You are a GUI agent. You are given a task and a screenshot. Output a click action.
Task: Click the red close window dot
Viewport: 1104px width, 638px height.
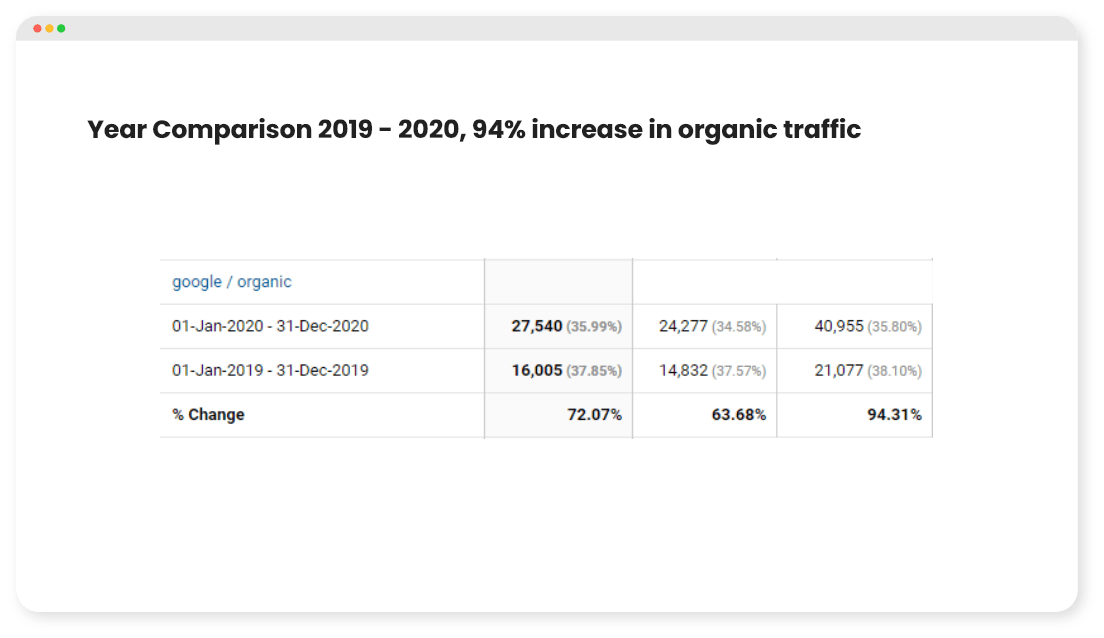click(37, 28)
